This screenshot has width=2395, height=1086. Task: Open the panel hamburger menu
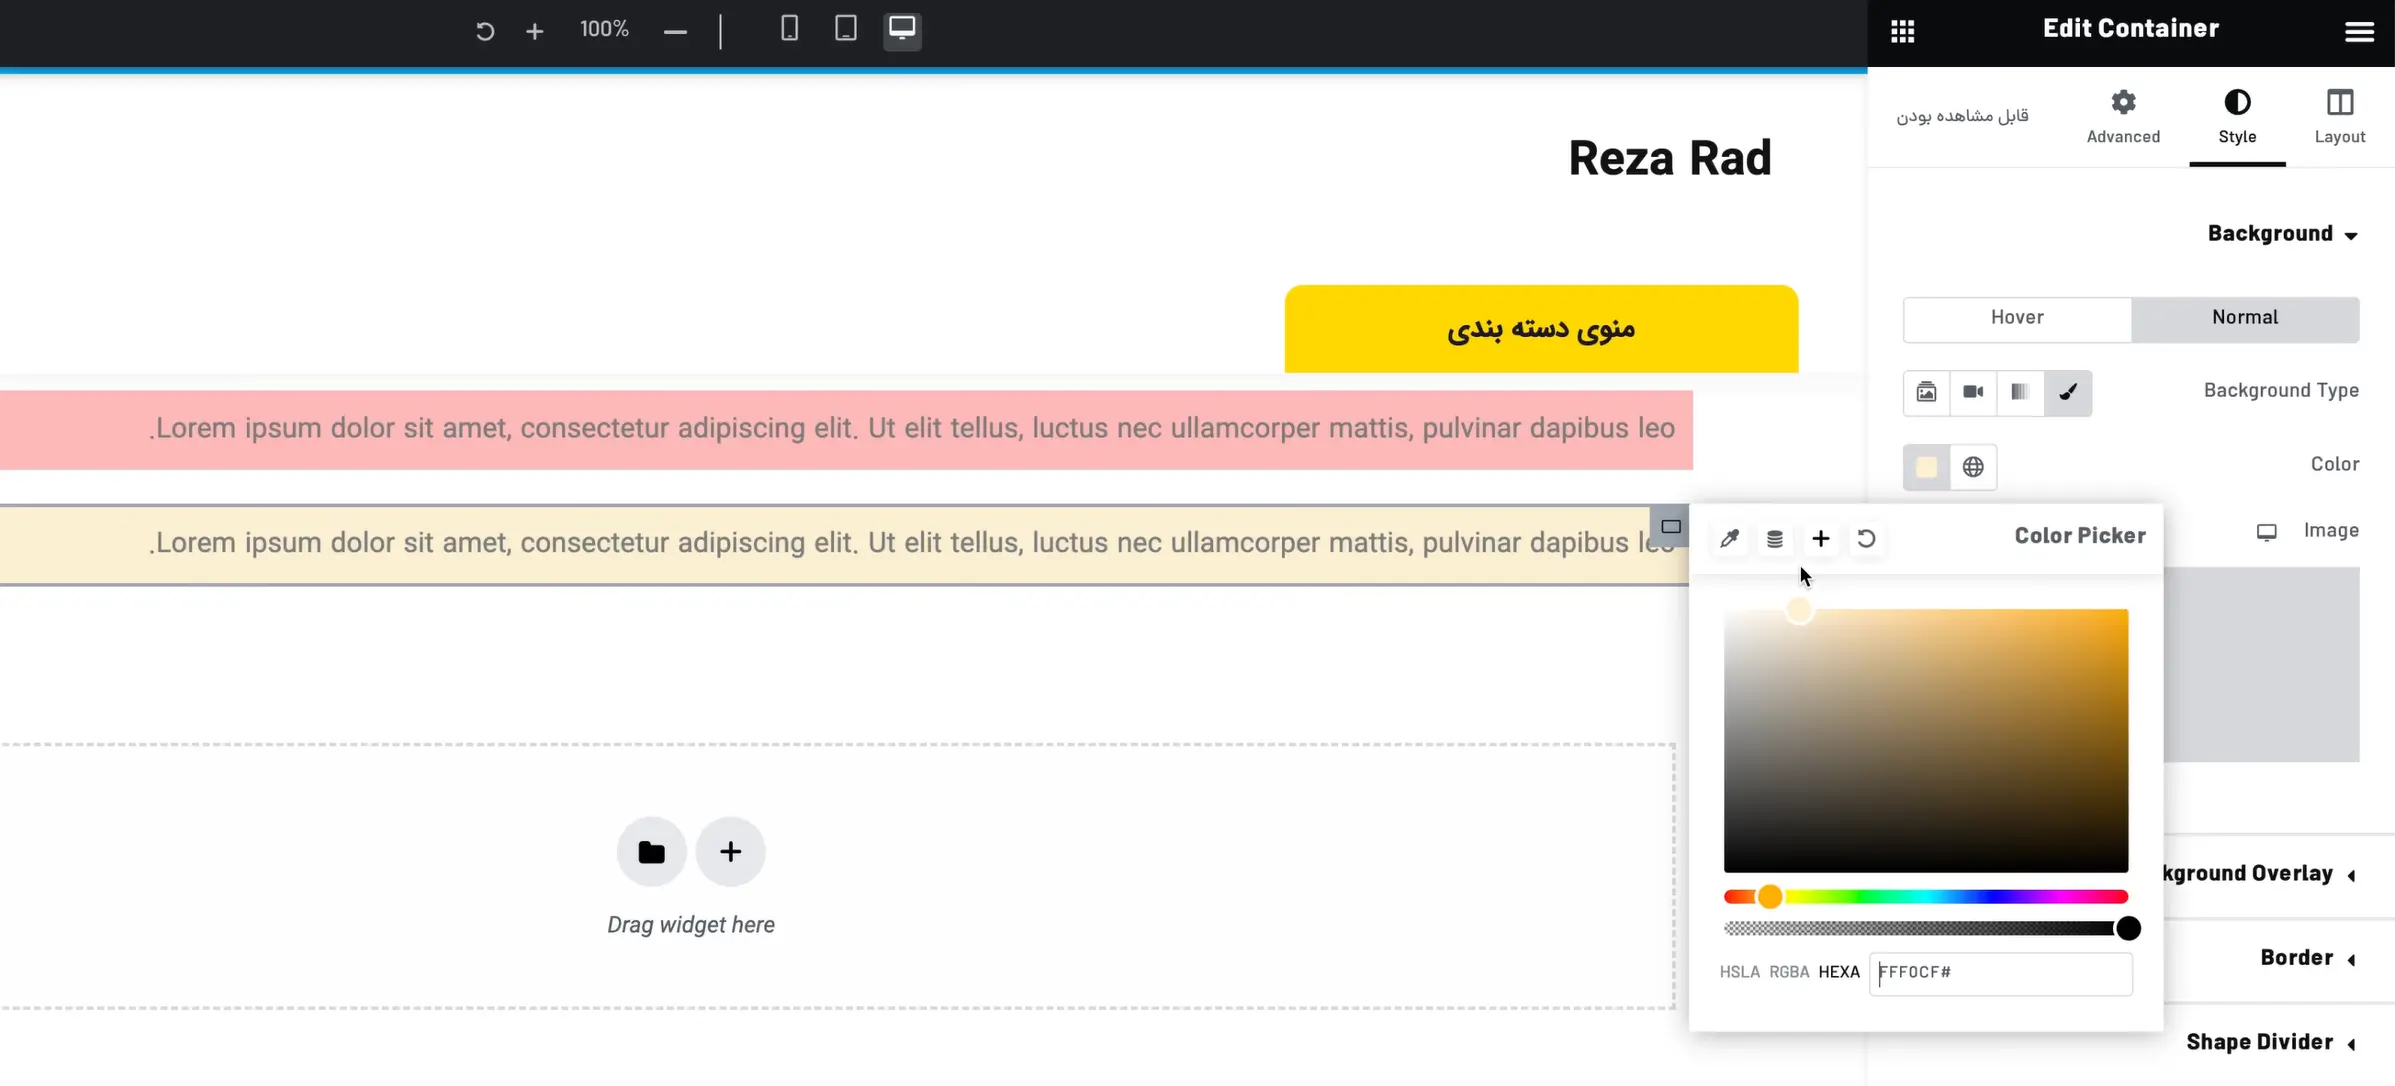2359,30
